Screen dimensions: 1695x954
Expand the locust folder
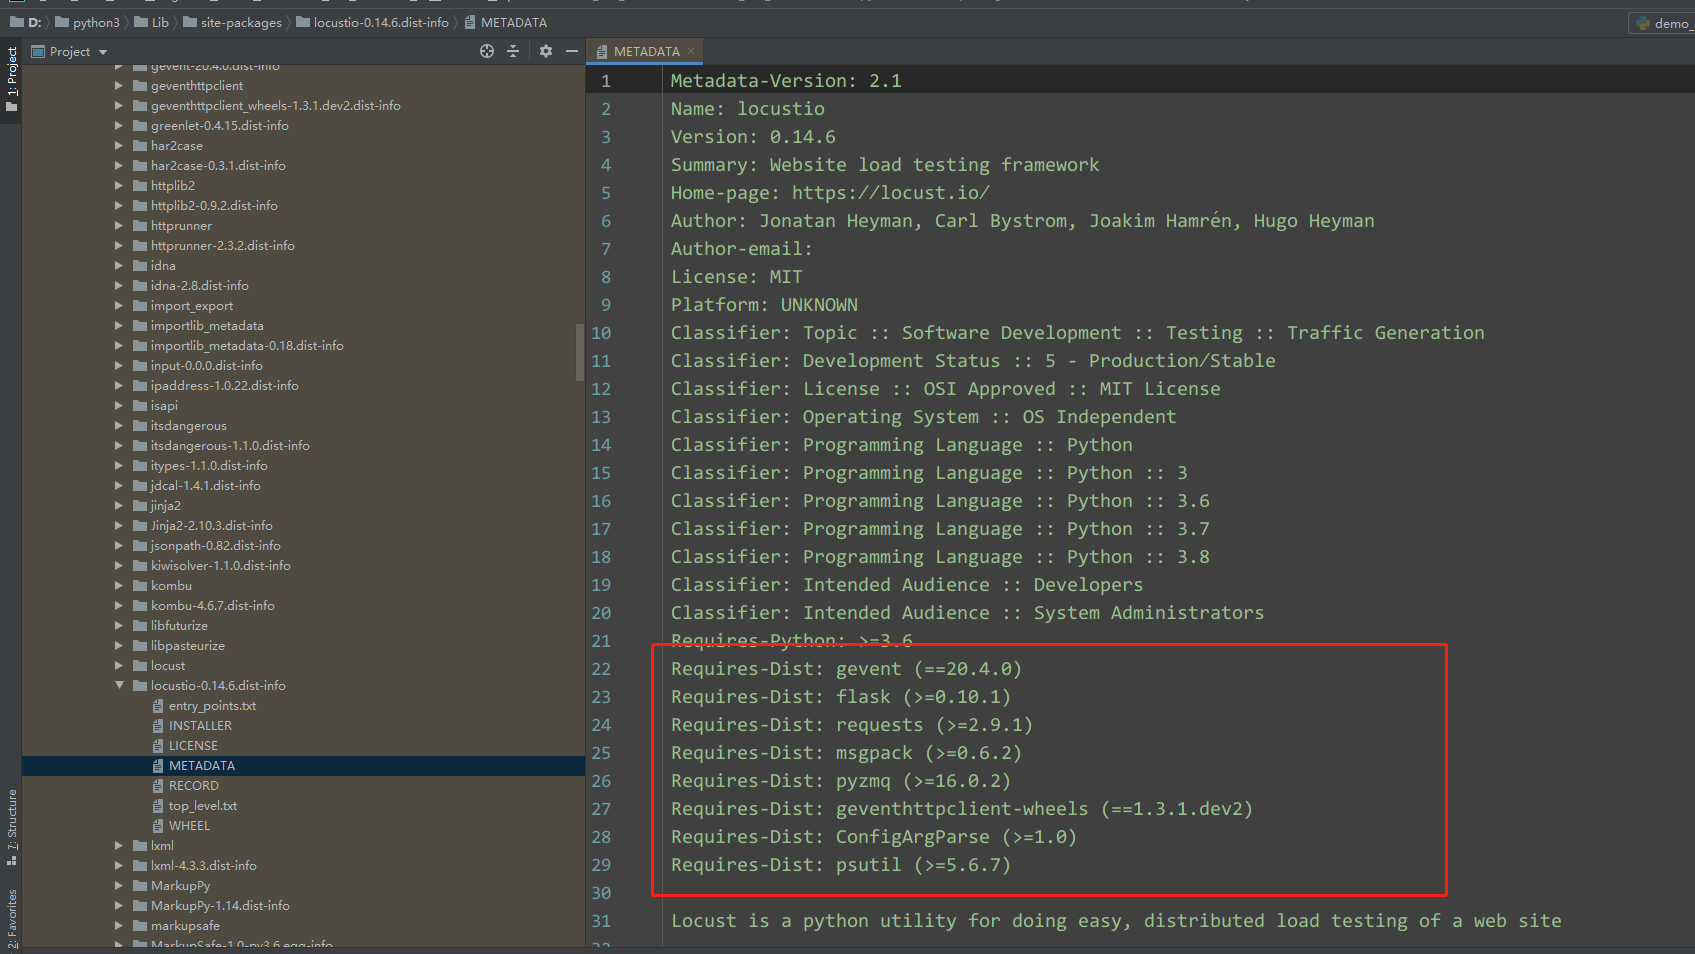coord(119,665)
